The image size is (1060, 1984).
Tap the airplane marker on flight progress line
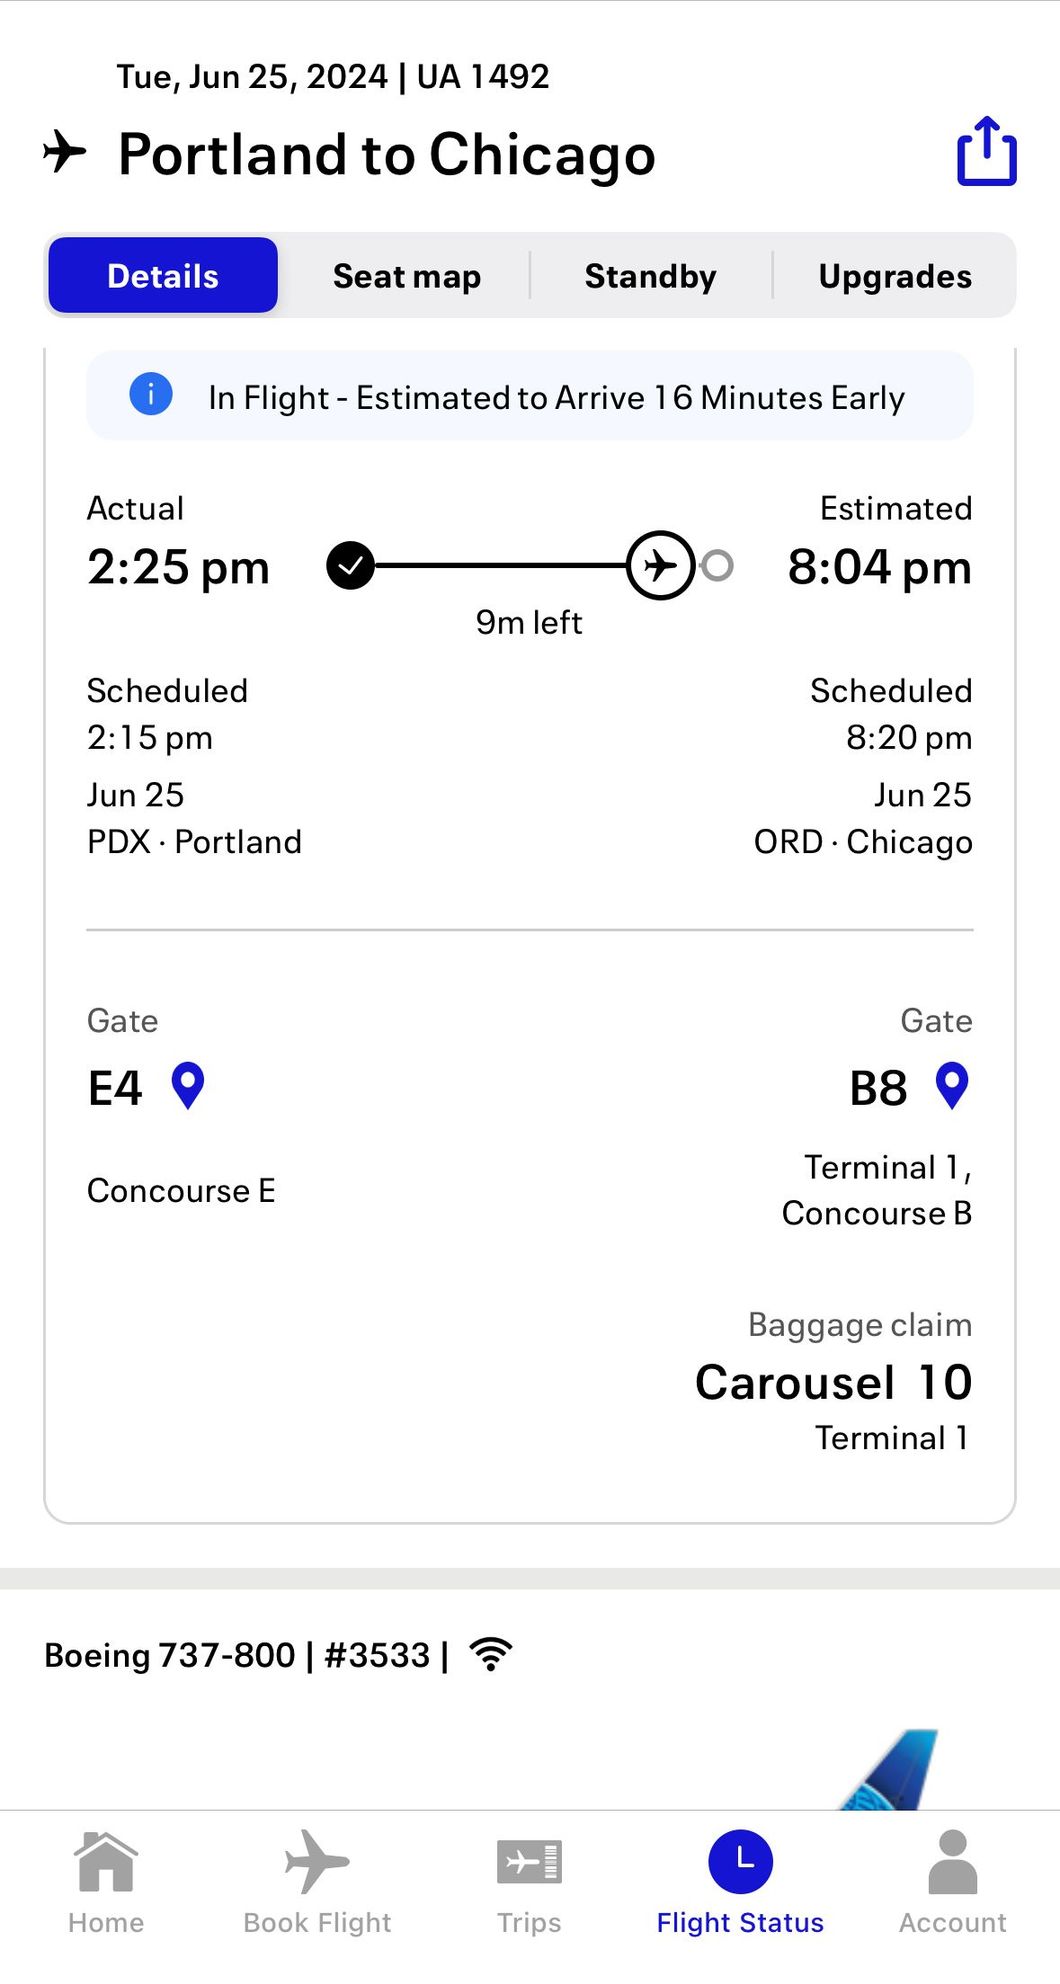660,566
